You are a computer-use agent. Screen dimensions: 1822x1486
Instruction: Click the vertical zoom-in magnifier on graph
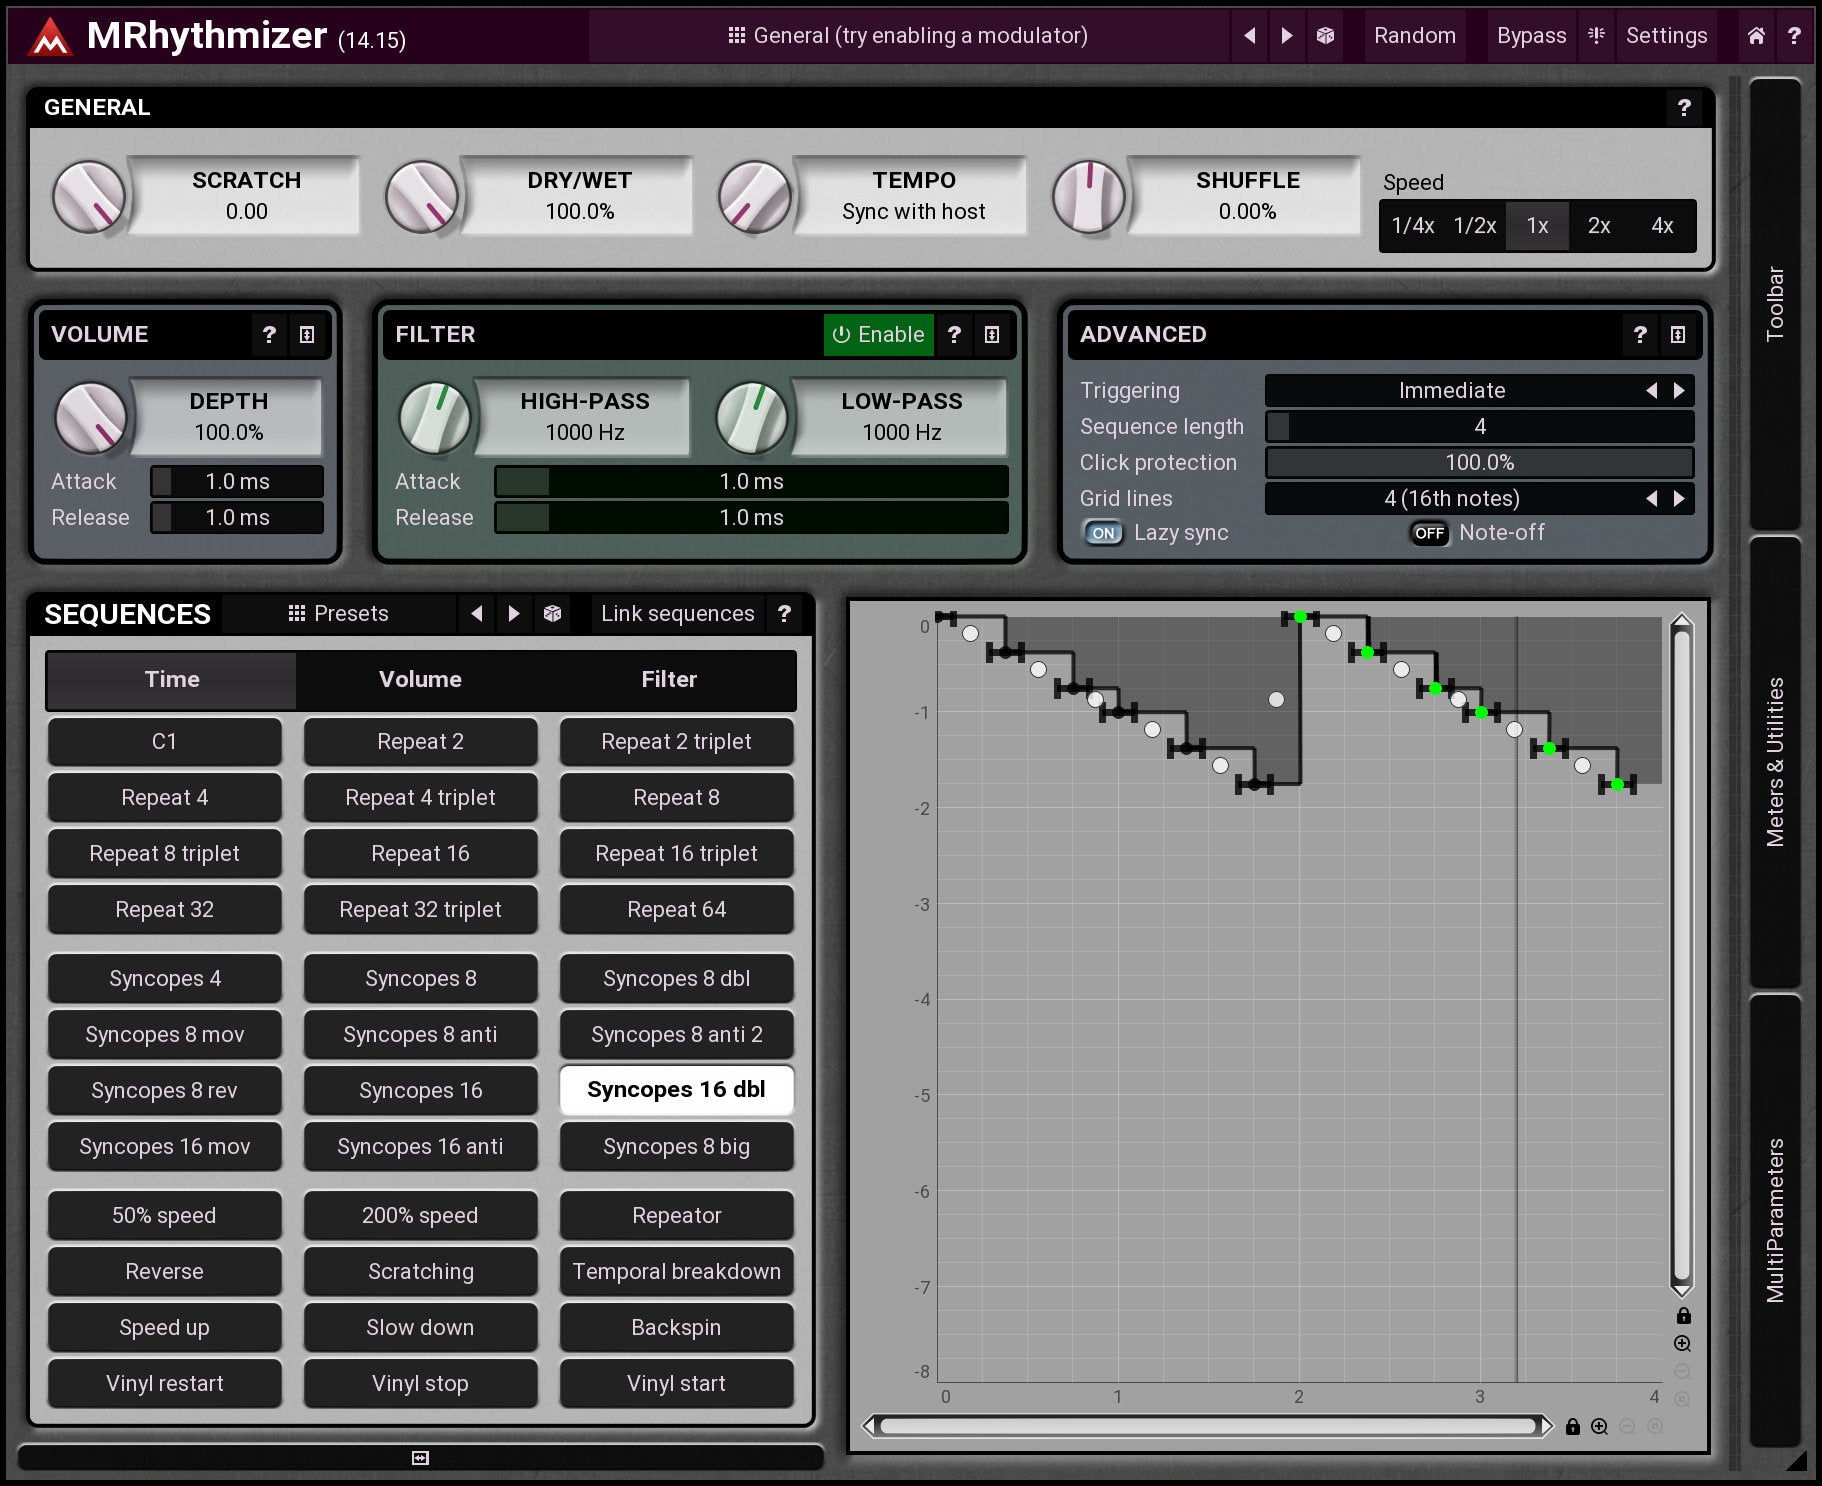[x=1682, y=1344]
